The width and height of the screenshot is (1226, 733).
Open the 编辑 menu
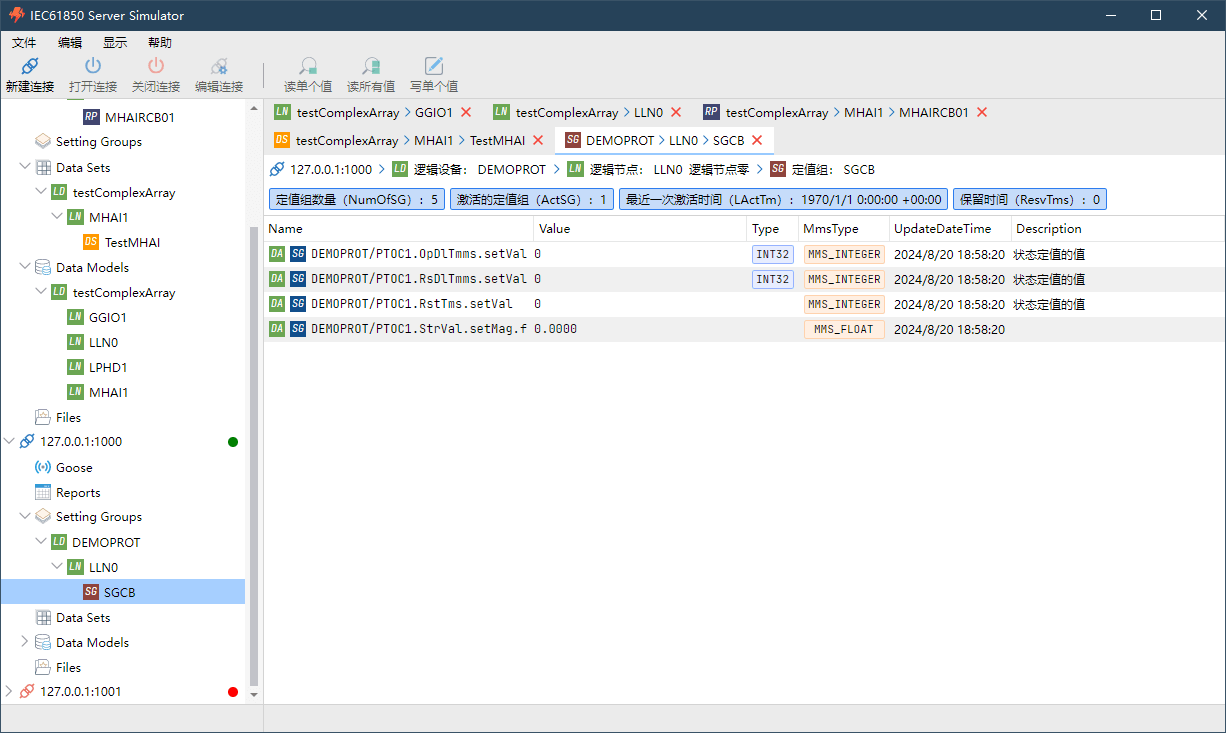pos(70,42)
